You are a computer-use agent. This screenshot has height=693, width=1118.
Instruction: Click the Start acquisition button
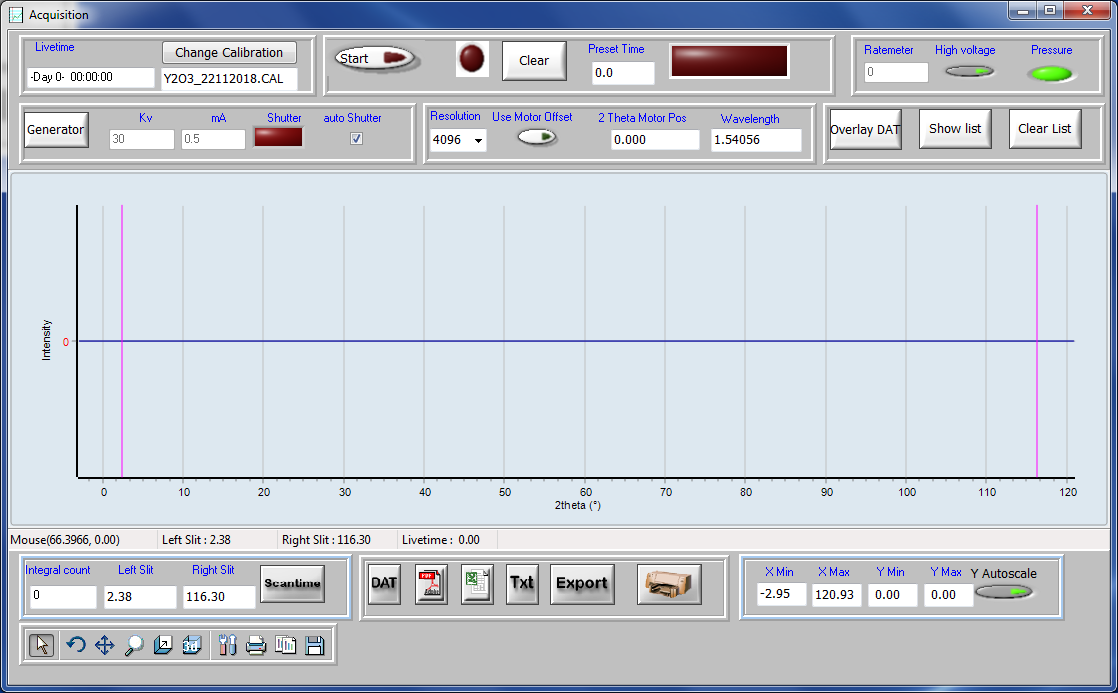pos(375,58)
